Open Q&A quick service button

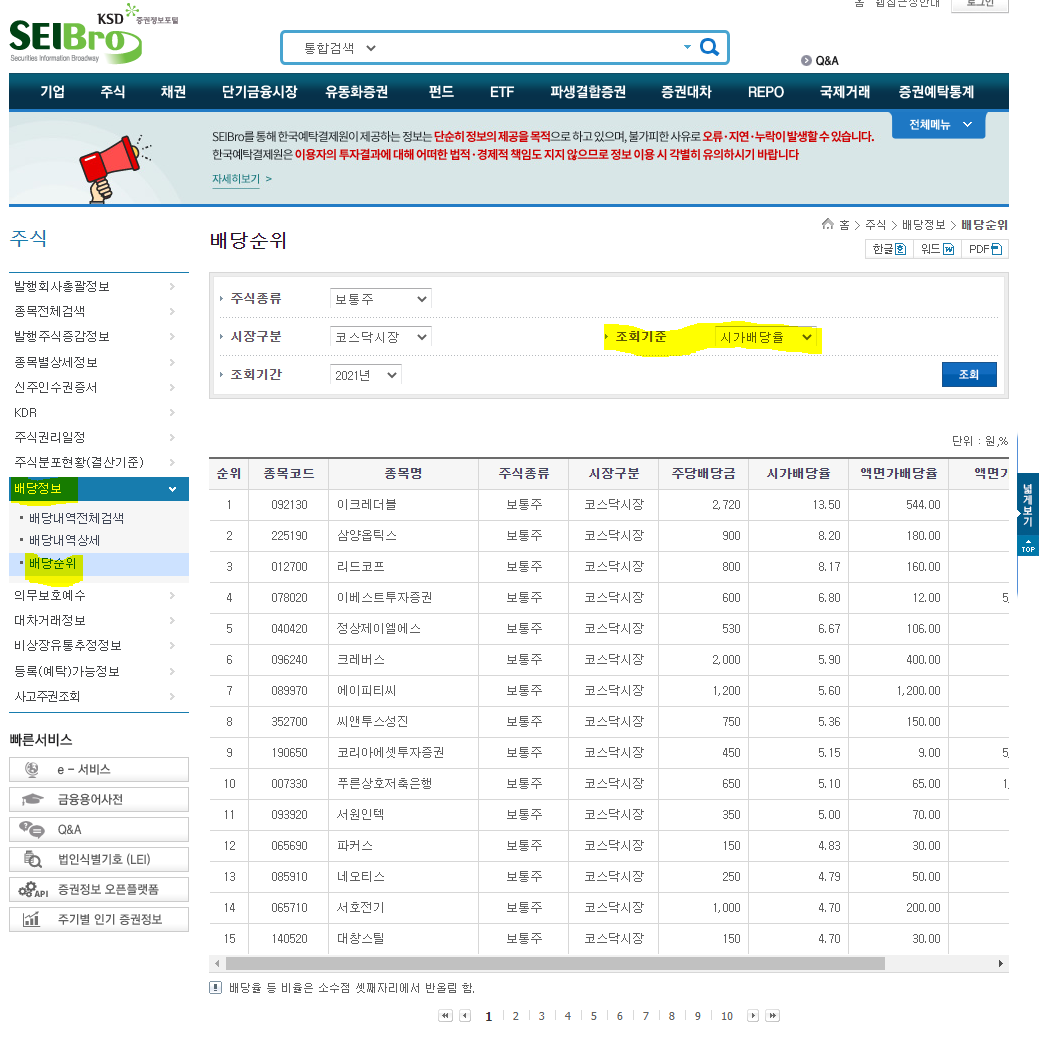point(99,830)
